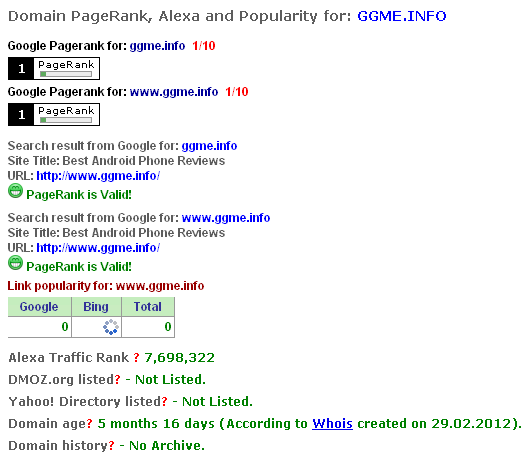529x460 pixels.
Task: Click the question mark after Domain history
Action: [111, 446]
